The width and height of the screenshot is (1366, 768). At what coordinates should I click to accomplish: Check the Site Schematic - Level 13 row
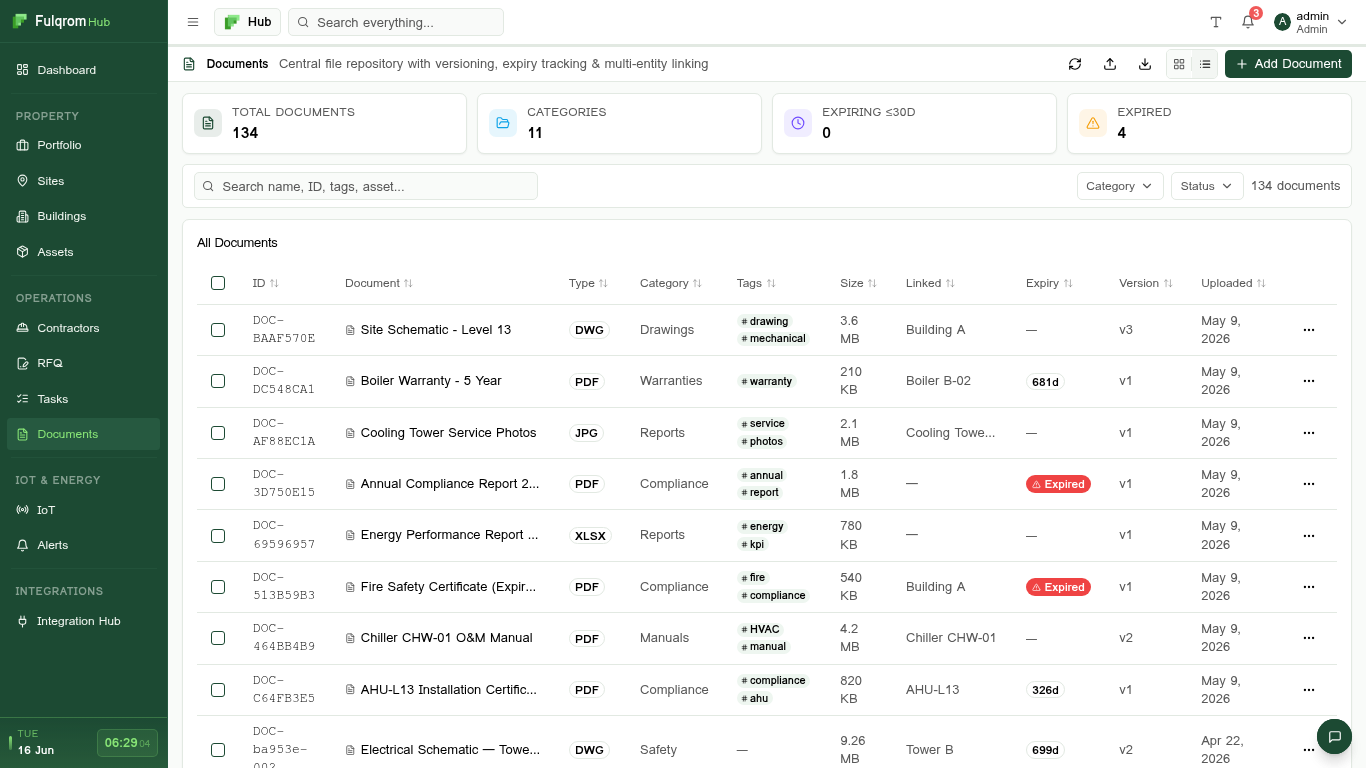[x=218, y=330]
